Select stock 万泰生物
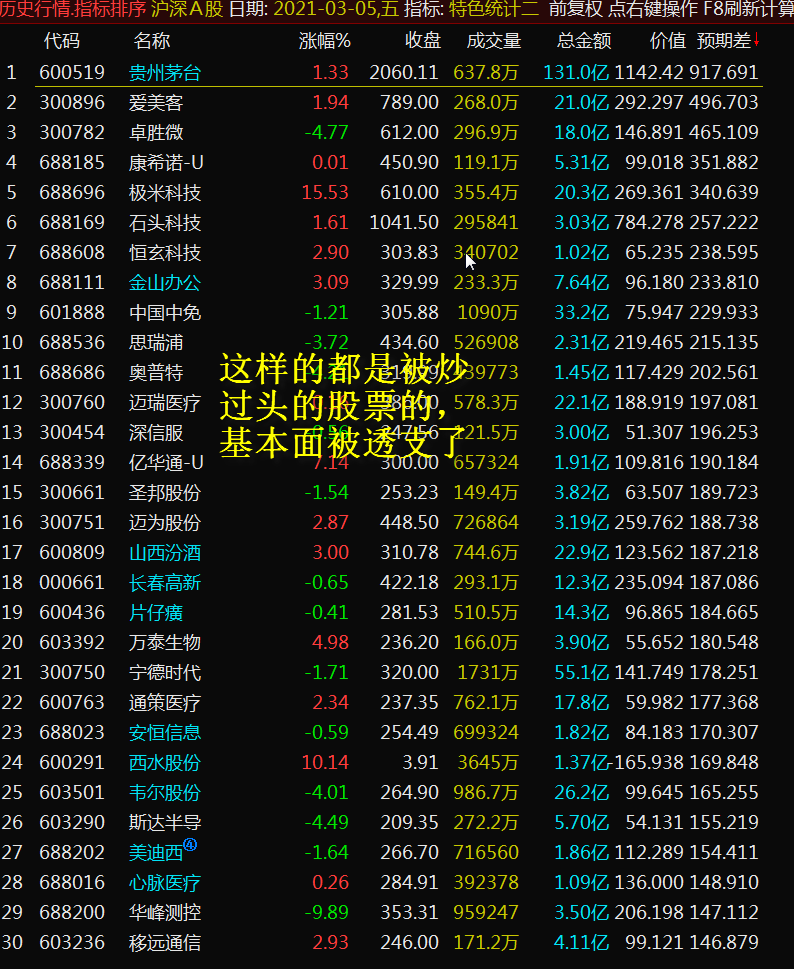This screenshot has height=969, width=794. [x=165, y=642]
